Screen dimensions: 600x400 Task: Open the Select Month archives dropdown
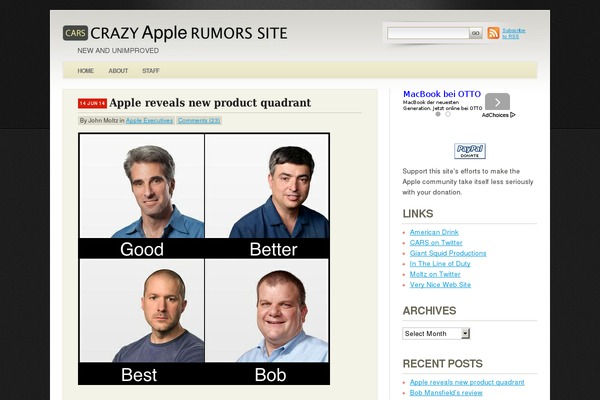(x=436, y=333)
